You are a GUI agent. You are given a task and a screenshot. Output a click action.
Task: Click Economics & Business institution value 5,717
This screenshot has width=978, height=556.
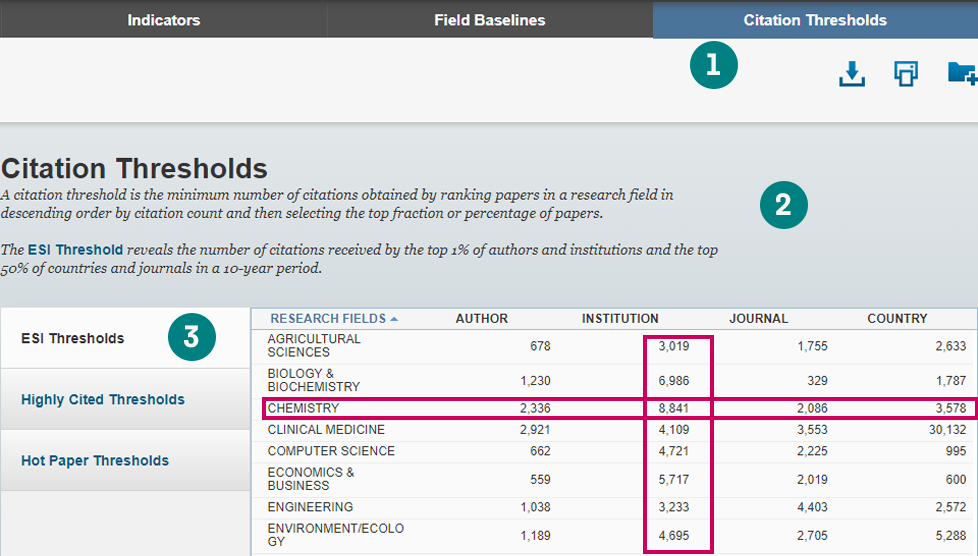pos(674,479)
